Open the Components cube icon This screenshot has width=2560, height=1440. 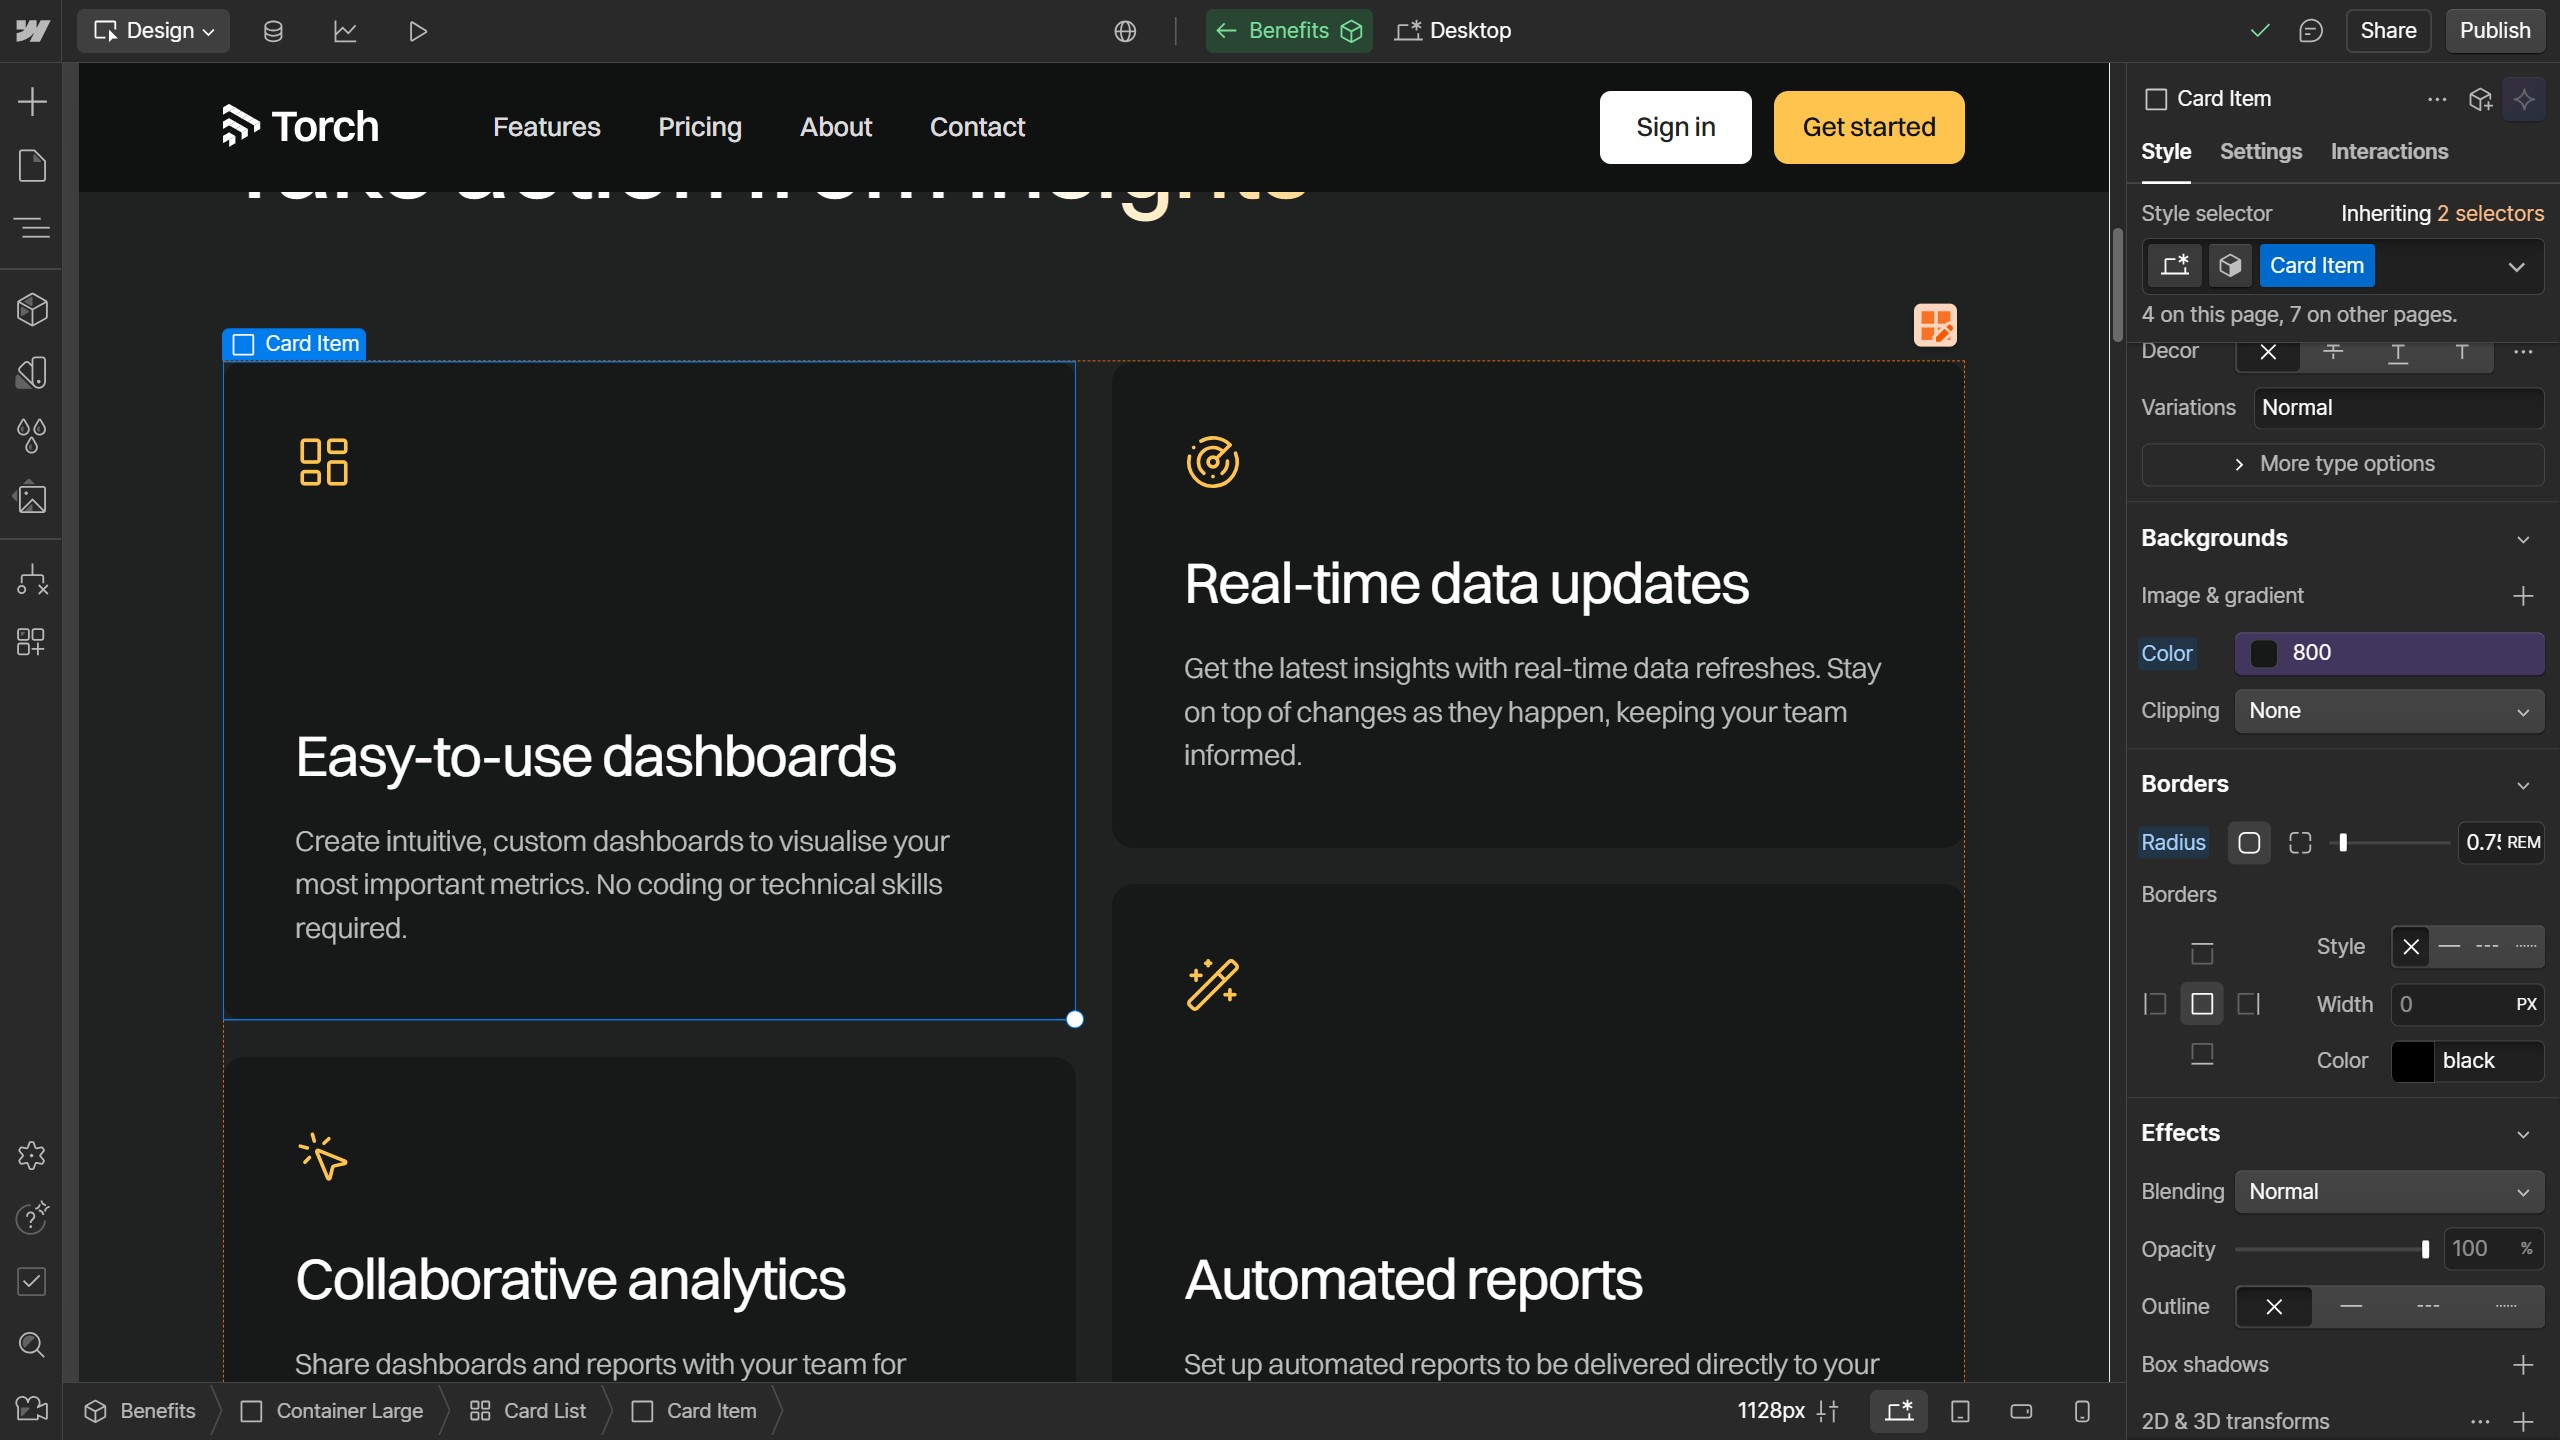coord(32,310)
